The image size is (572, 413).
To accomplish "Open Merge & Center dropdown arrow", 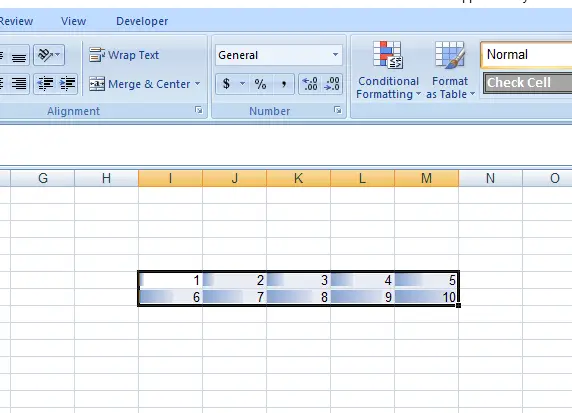I will tap(197, 84).
